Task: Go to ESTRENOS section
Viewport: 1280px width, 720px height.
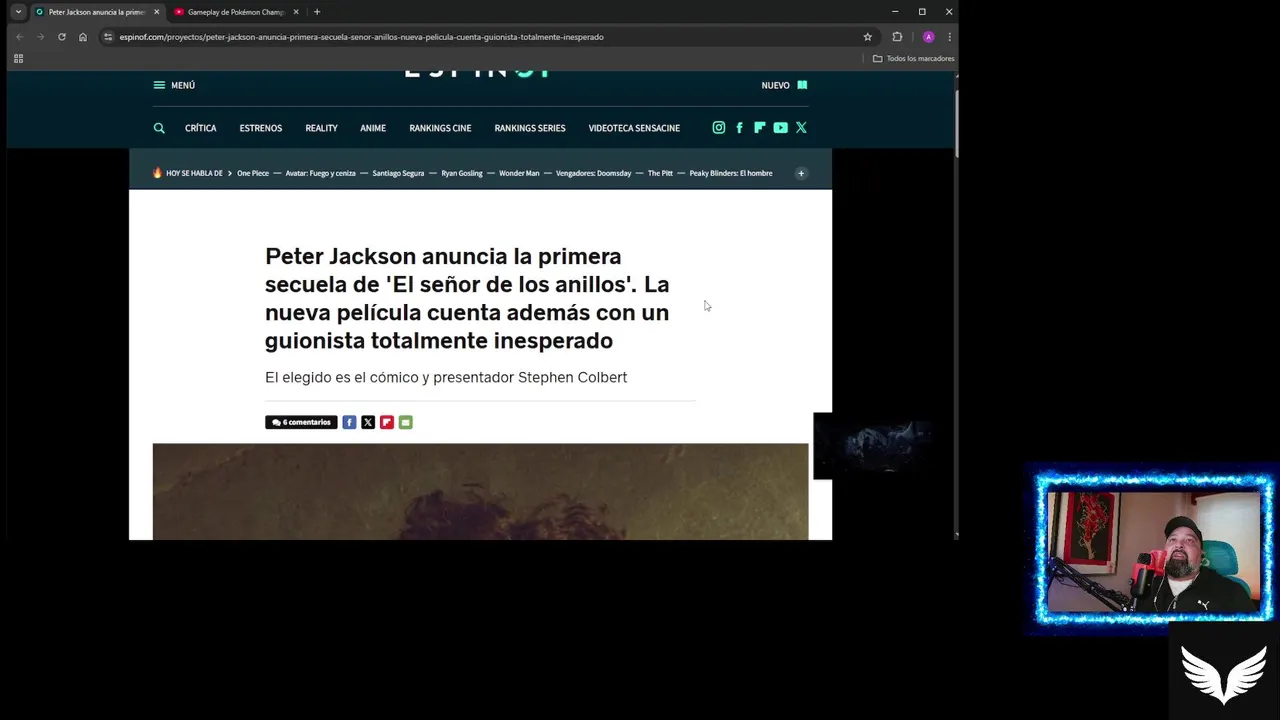Action: 261,128
